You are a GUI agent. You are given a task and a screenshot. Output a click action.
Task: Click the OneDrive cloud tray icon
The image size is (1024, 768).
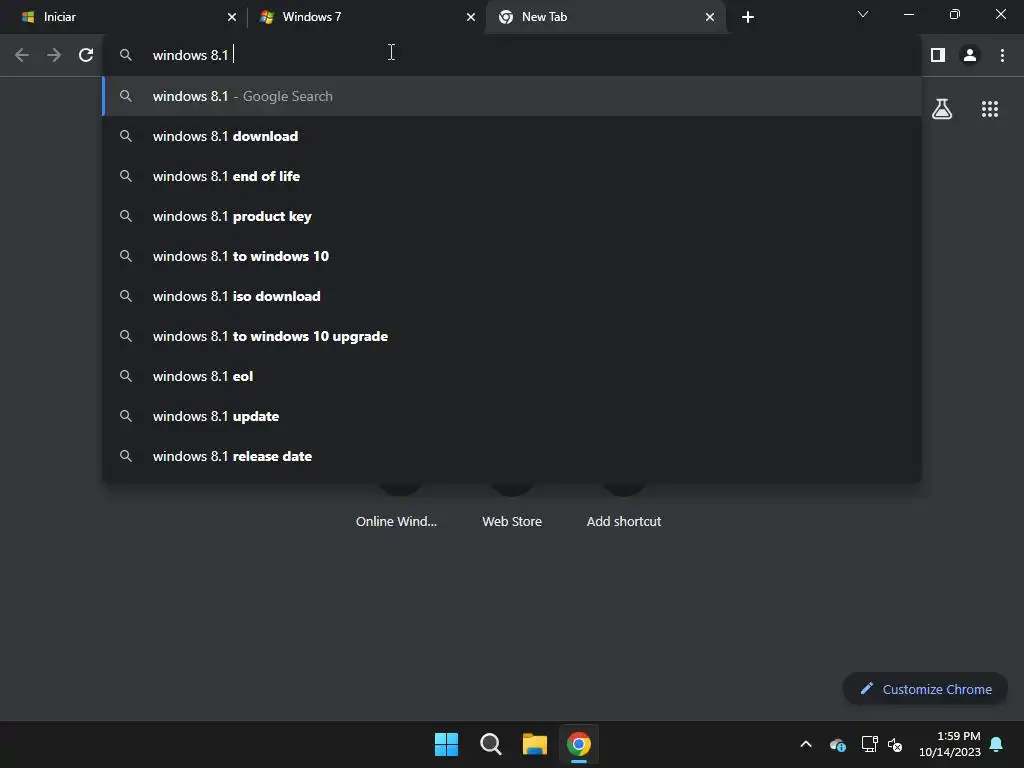pos(838,744)
